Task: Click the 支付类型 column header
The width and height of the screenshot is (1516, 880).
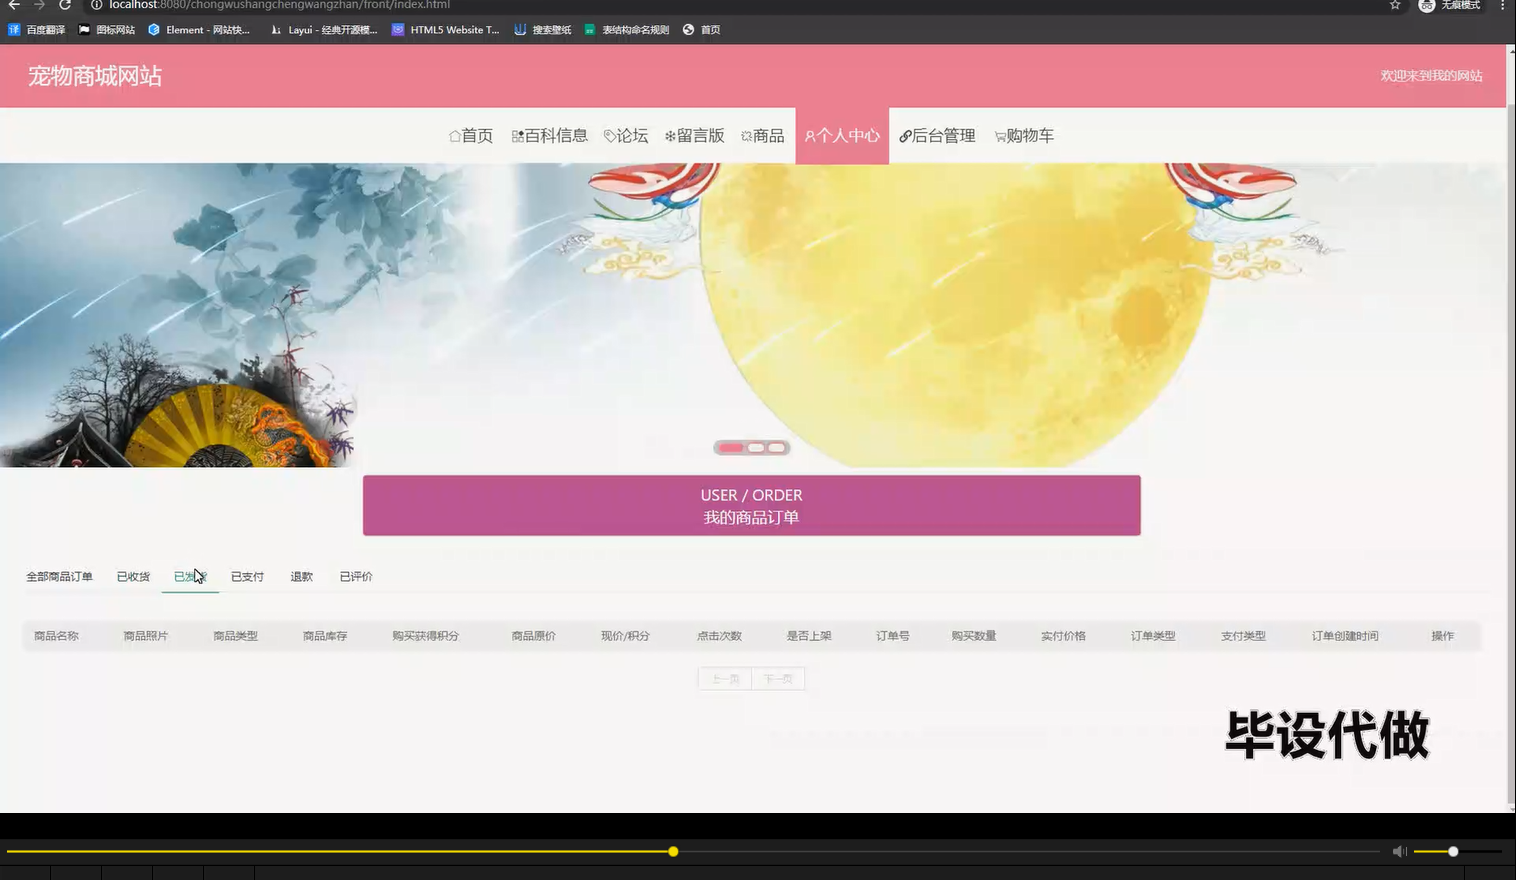Action: 1243,636
